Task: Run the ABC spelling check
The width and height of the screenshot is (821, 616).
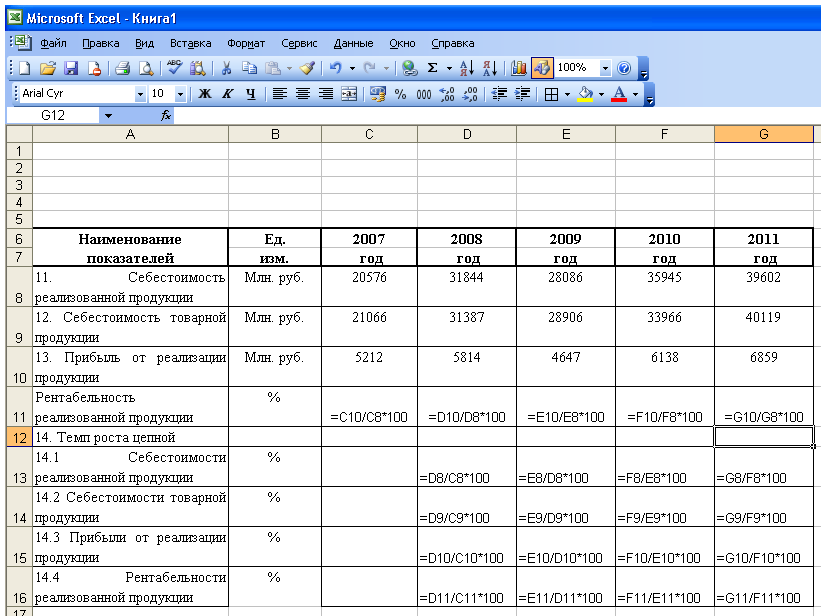Action: click(x=174, y=67)
